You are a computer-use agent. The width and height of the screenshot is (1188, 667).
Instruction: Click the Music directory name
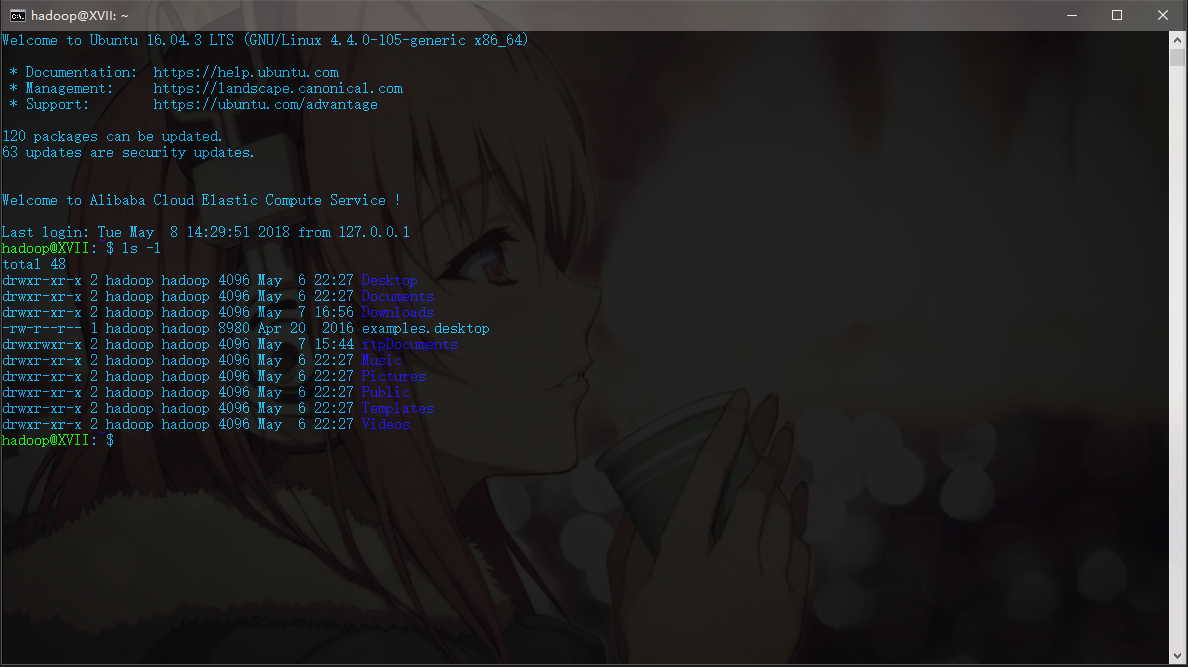pos(382,360)
